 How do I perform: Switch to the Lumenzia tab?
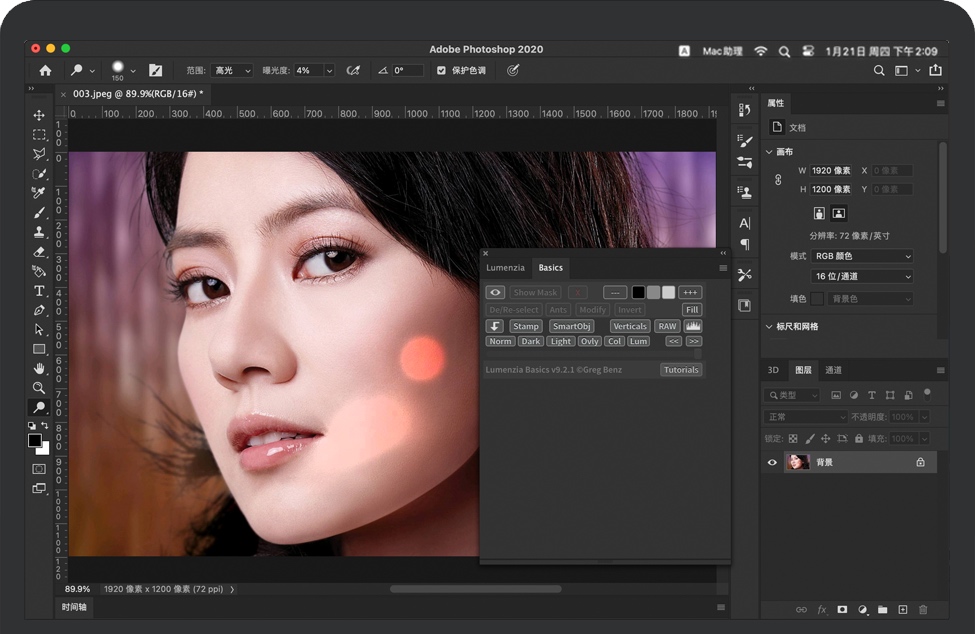click(505, 267)
